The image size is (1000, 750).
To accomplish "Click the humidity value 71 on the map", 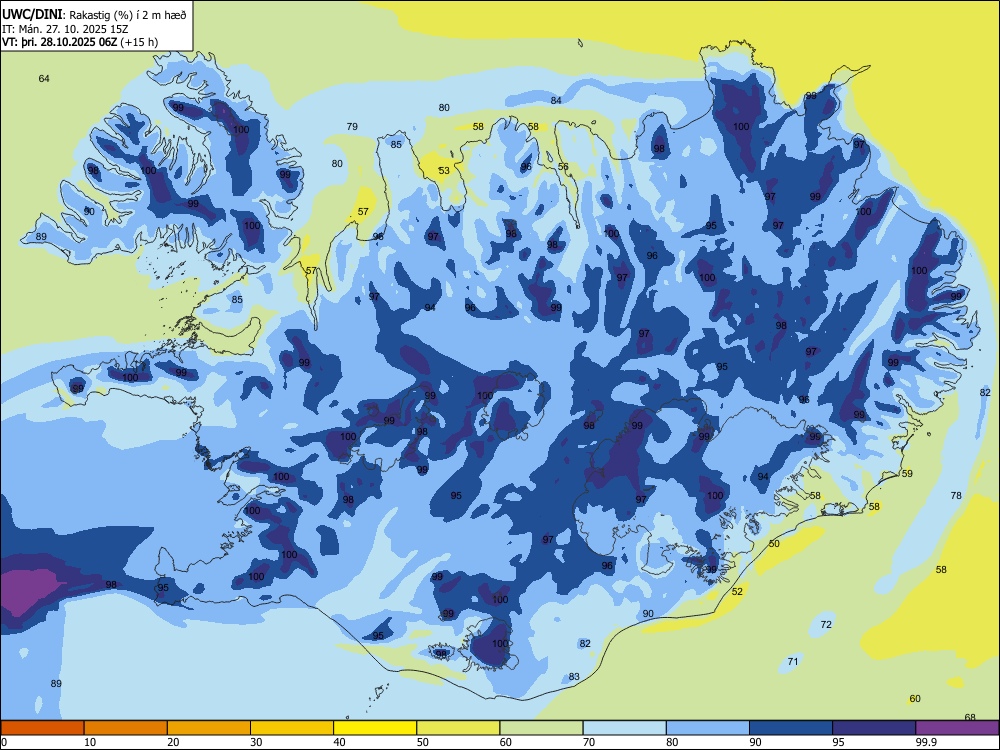I will (x=793, y=661).
